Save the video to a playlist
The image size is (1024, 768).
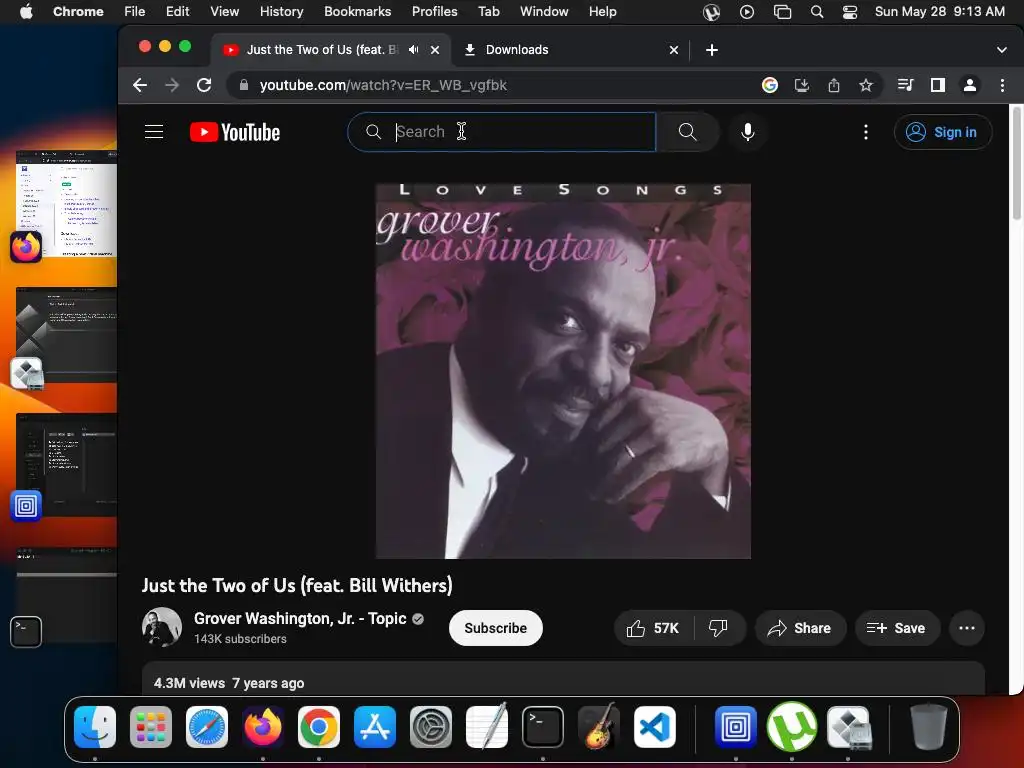click(897, 628)
